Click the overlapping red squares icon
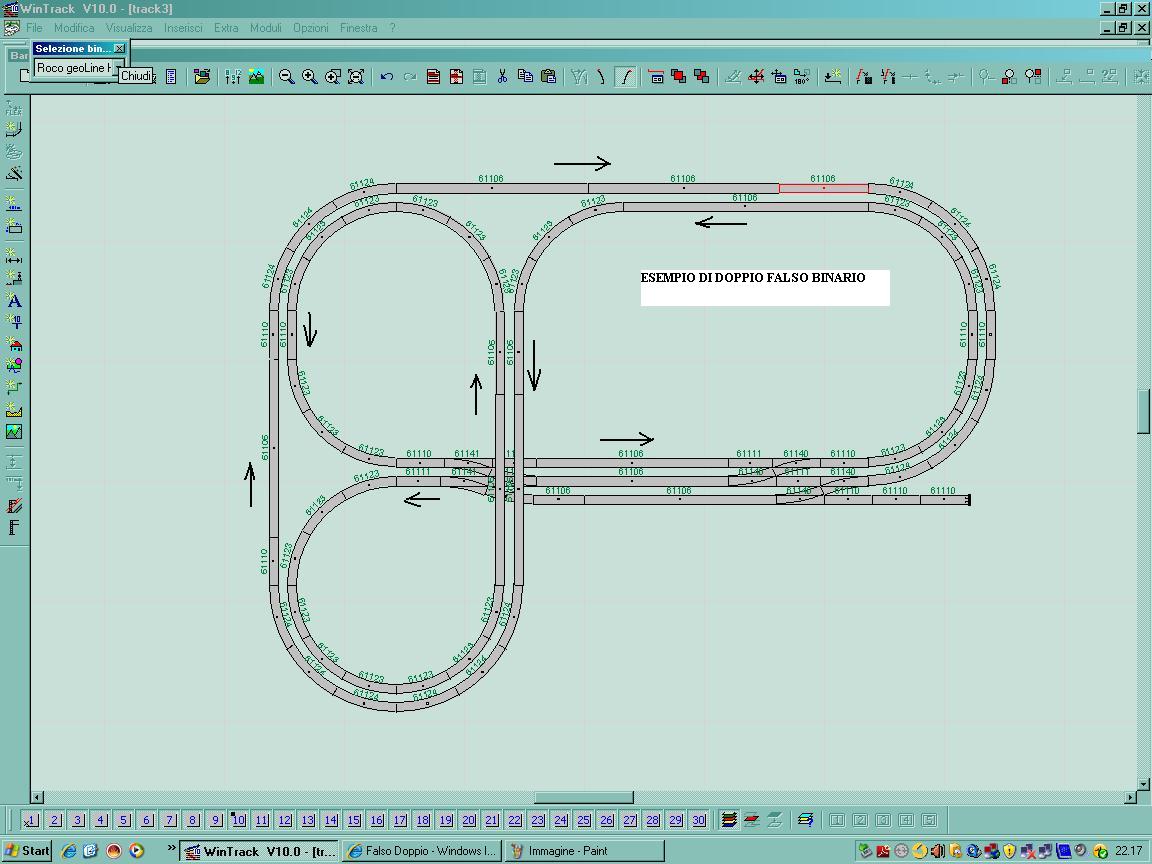This screenshot has height=864, width=1152. 679,76
